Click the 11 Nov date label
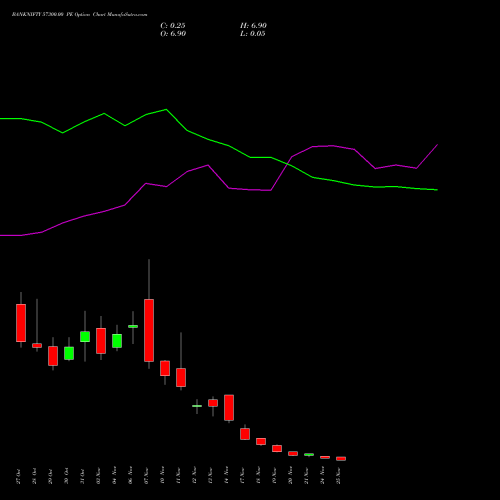500x500 pixels. tap(178, 476)
